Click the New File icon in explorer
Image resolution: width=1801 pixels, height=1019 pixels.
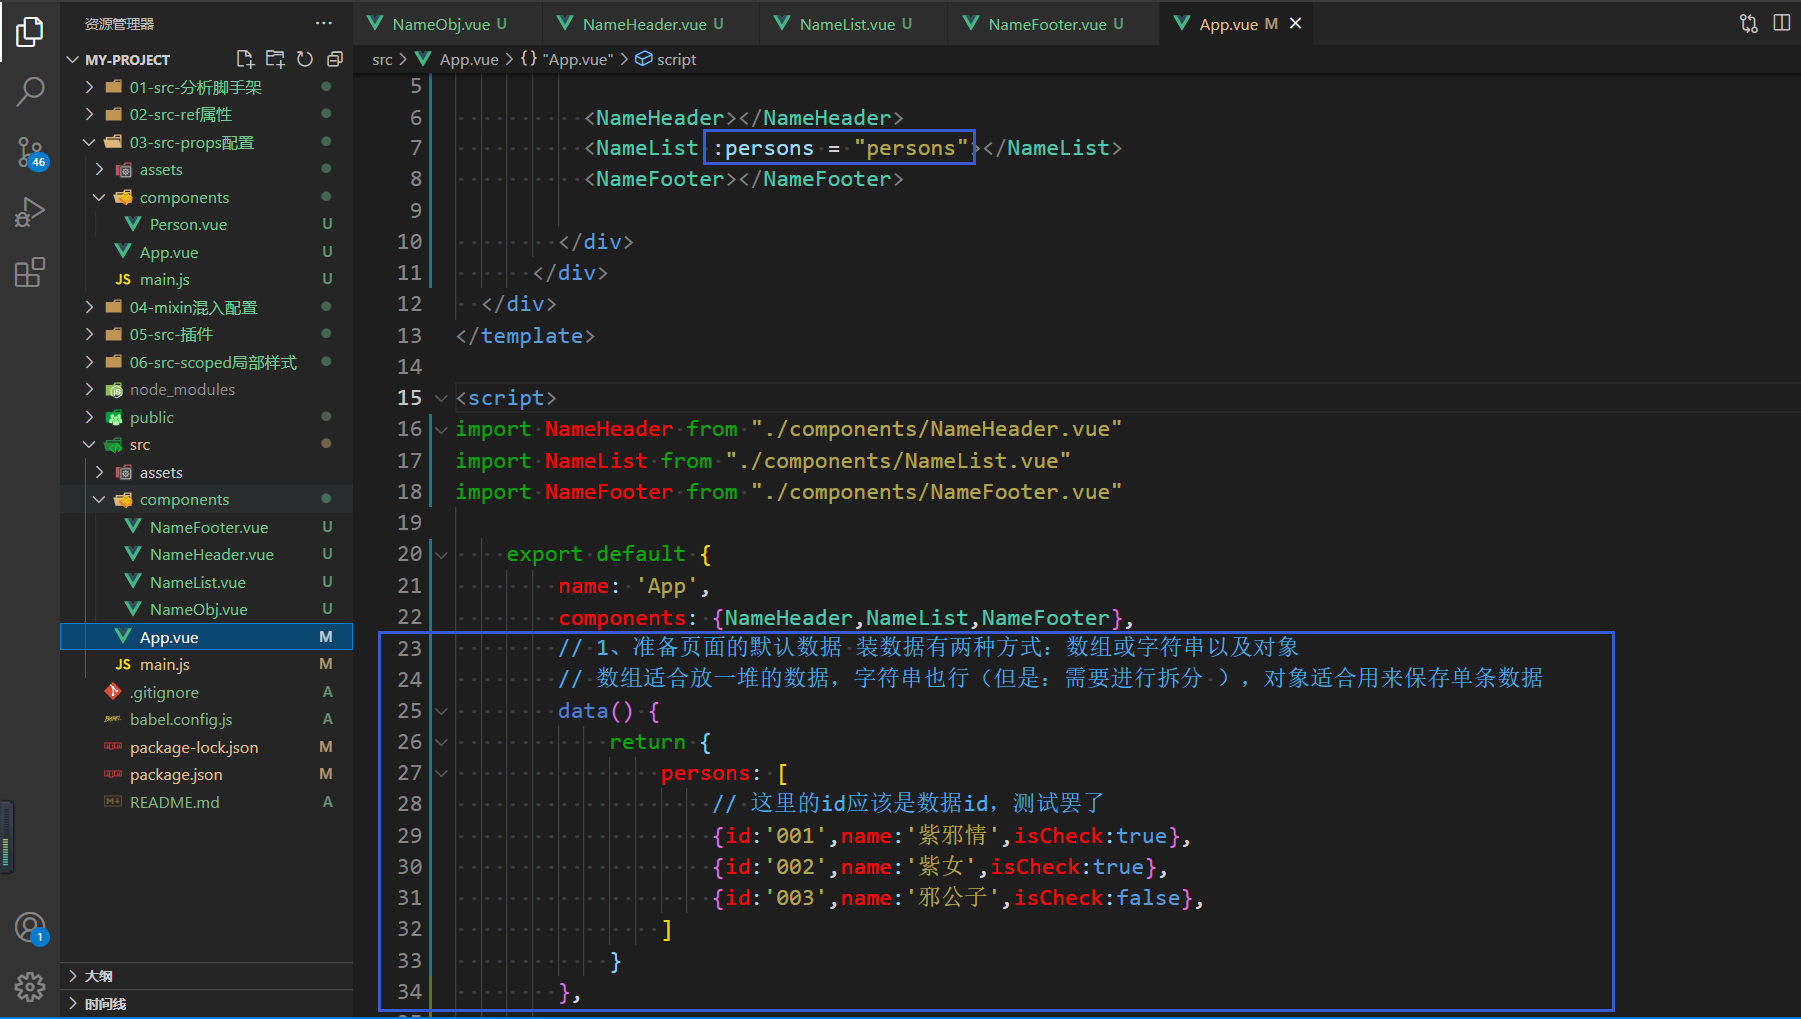point(245,59)
